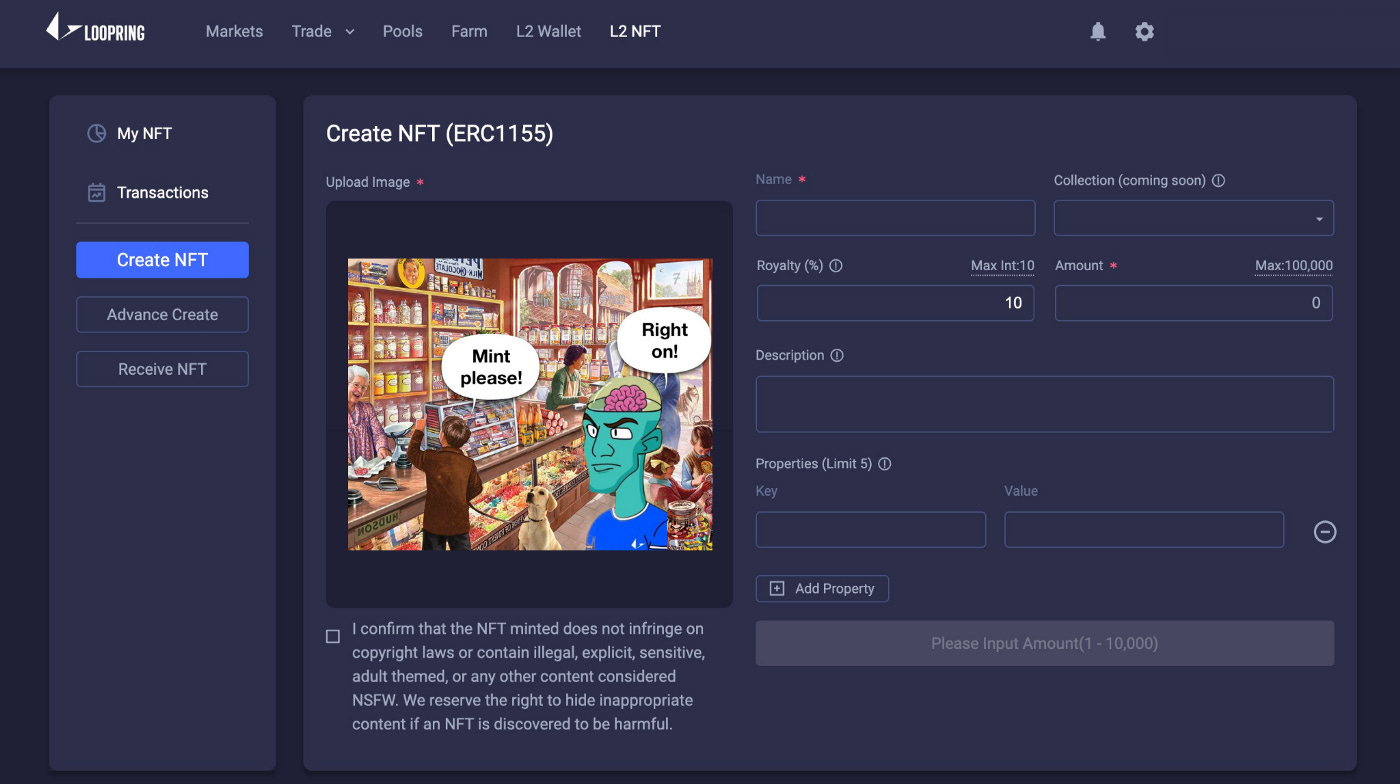Open the Collection dropdown
1400x784 pixels.
pyautogui.click(x=1194, y=218)
